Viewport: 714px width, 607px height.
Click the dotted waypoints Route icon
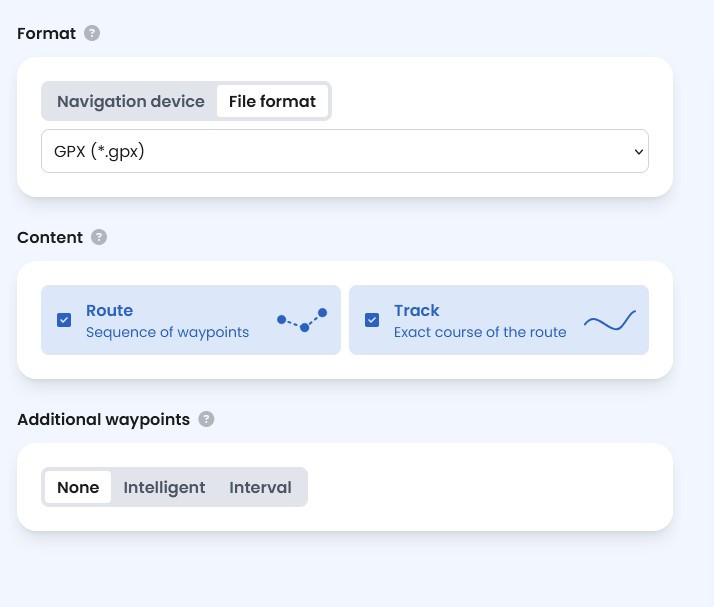pyautogui.click(x=302, y=320)
